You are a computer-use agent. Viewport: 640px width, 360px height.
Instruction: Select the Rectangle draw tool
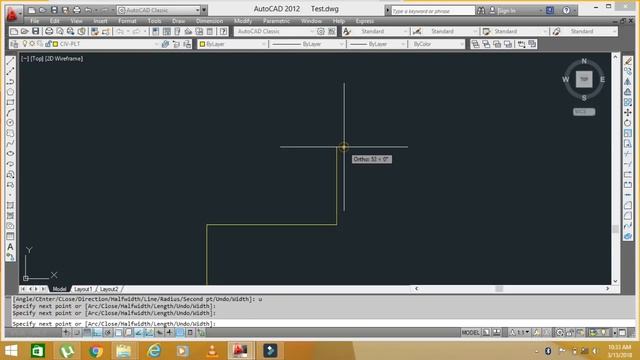tap(11, 102)
